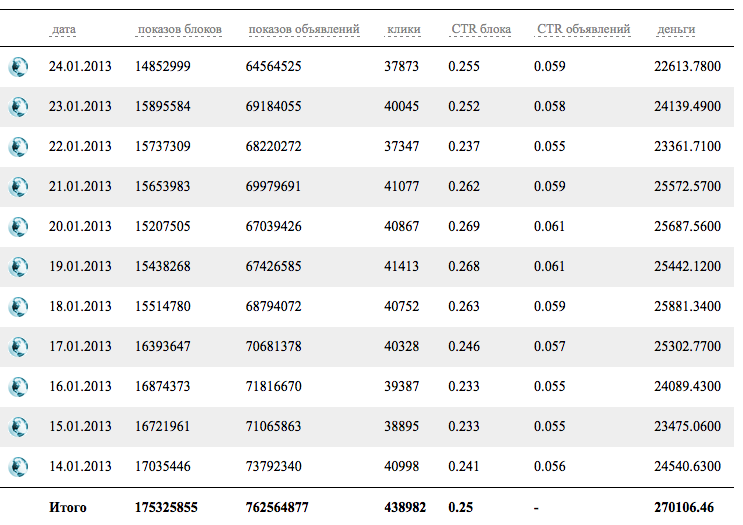This screenshot has width=743, height=525.
Task: Click the 'Итого' total row label
Action: pyautogui.click(x=68, y=508)
